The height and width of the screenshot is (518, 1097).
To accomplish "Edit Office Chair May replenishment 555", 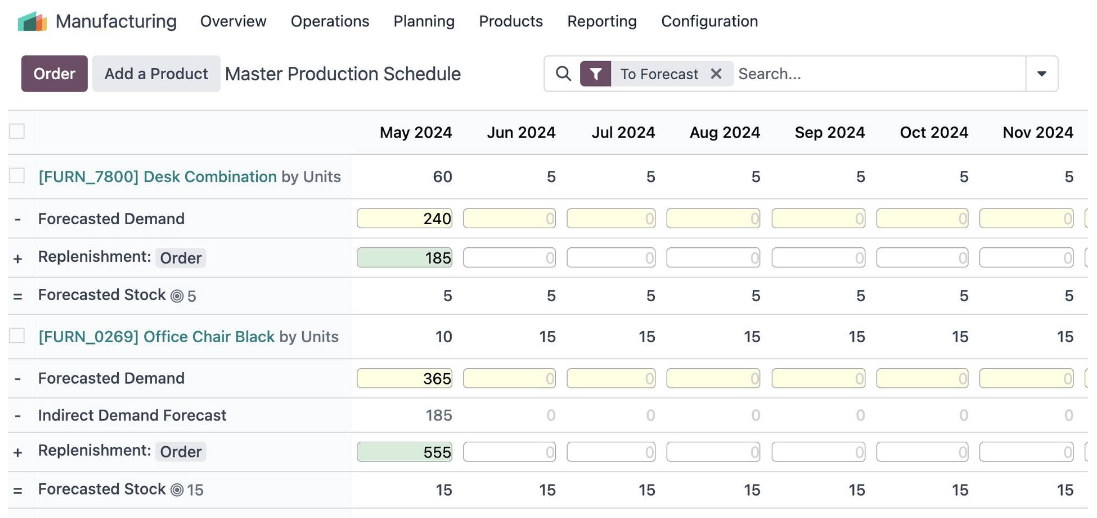I will pyautogui.click(x=404, y=452).
